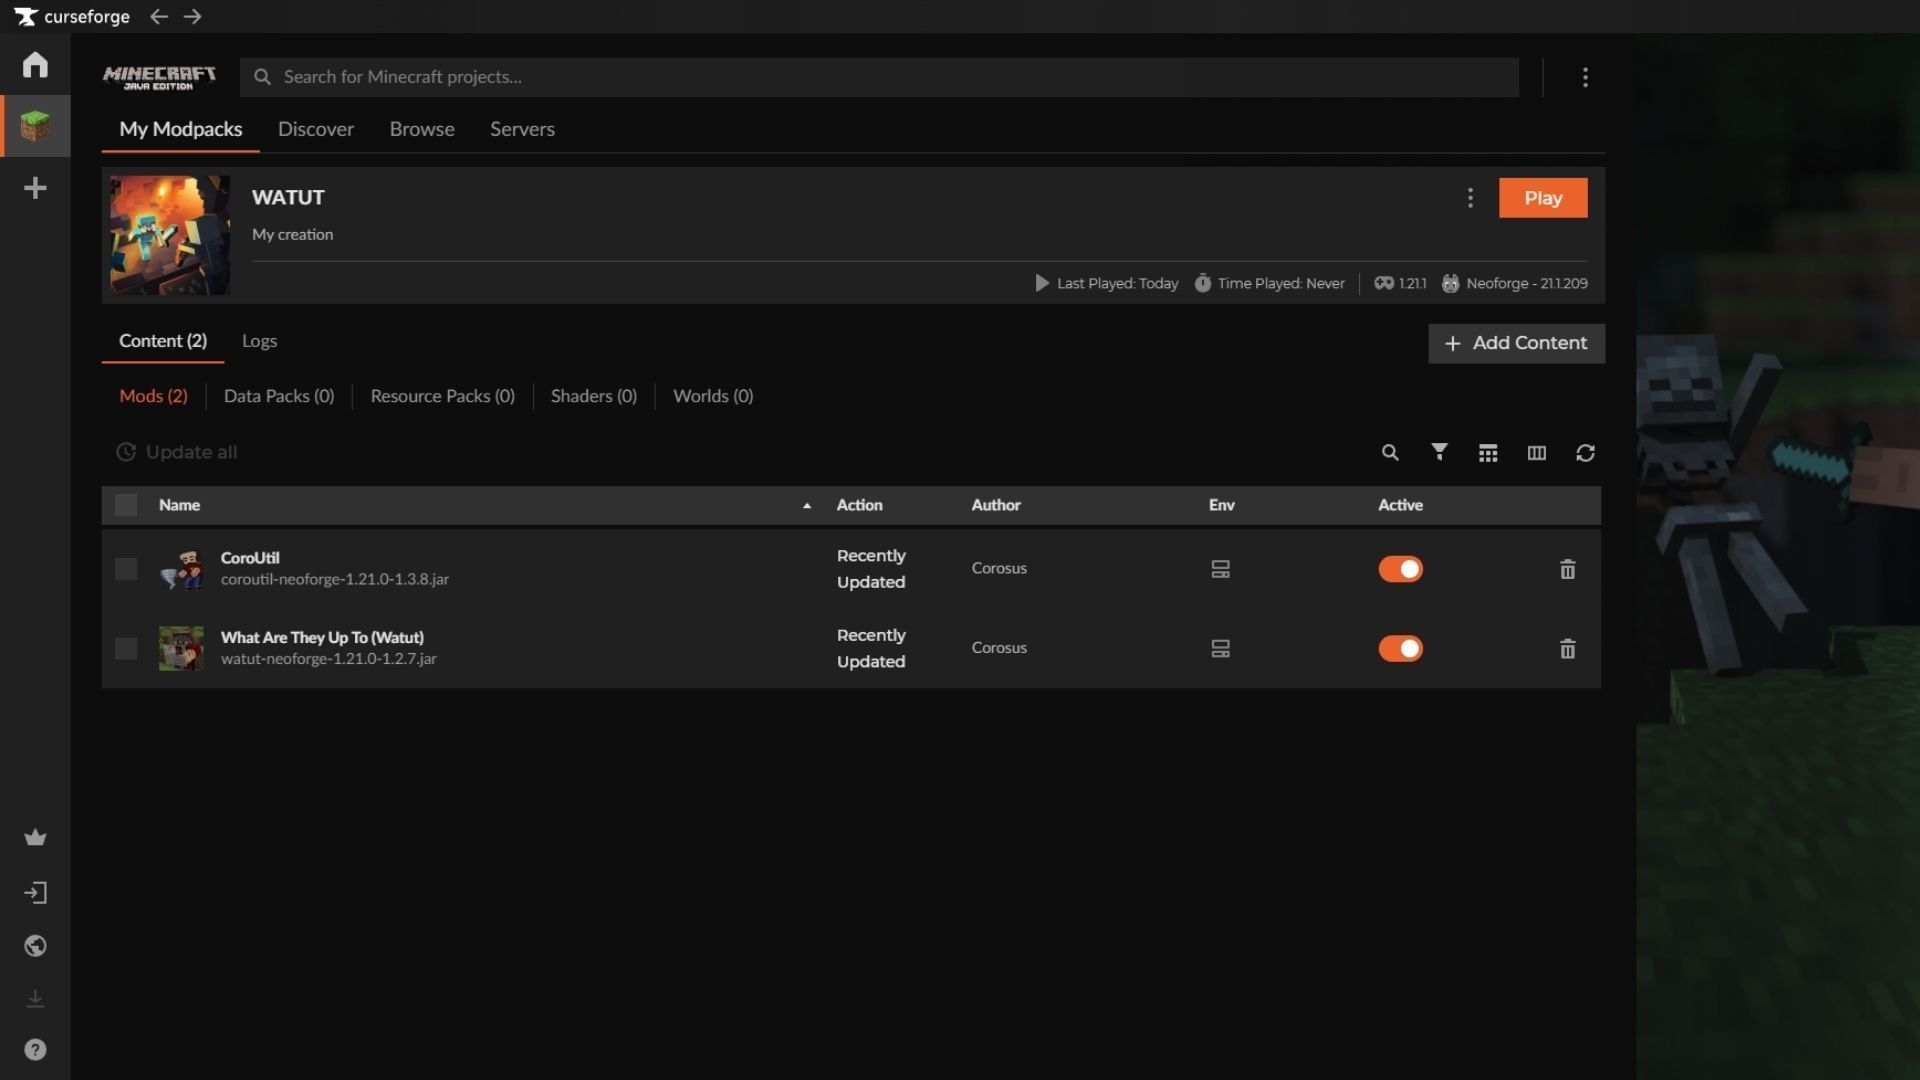The width and height of the screenshot is (1920, 1080).
Task: Open the help question mark icon
Action: [x=35, y=1049]
